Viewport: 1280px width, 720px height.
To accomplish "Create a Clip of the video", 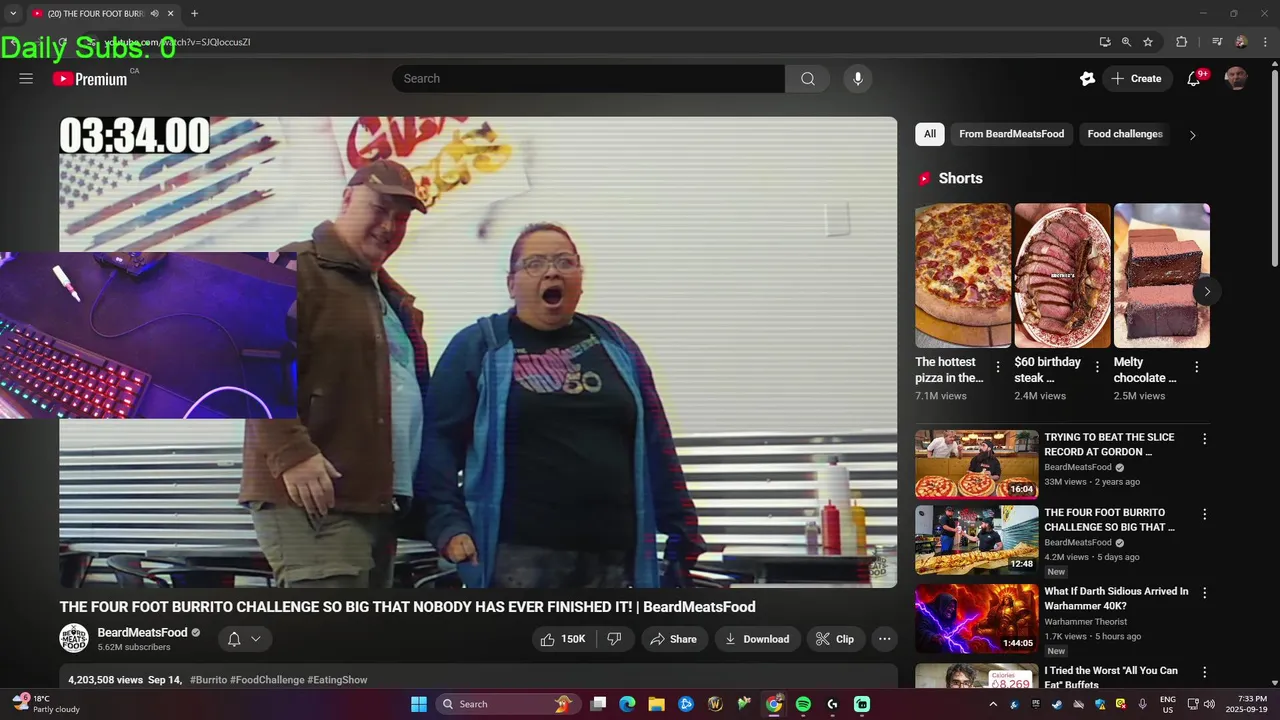I will tap(835, 639).
